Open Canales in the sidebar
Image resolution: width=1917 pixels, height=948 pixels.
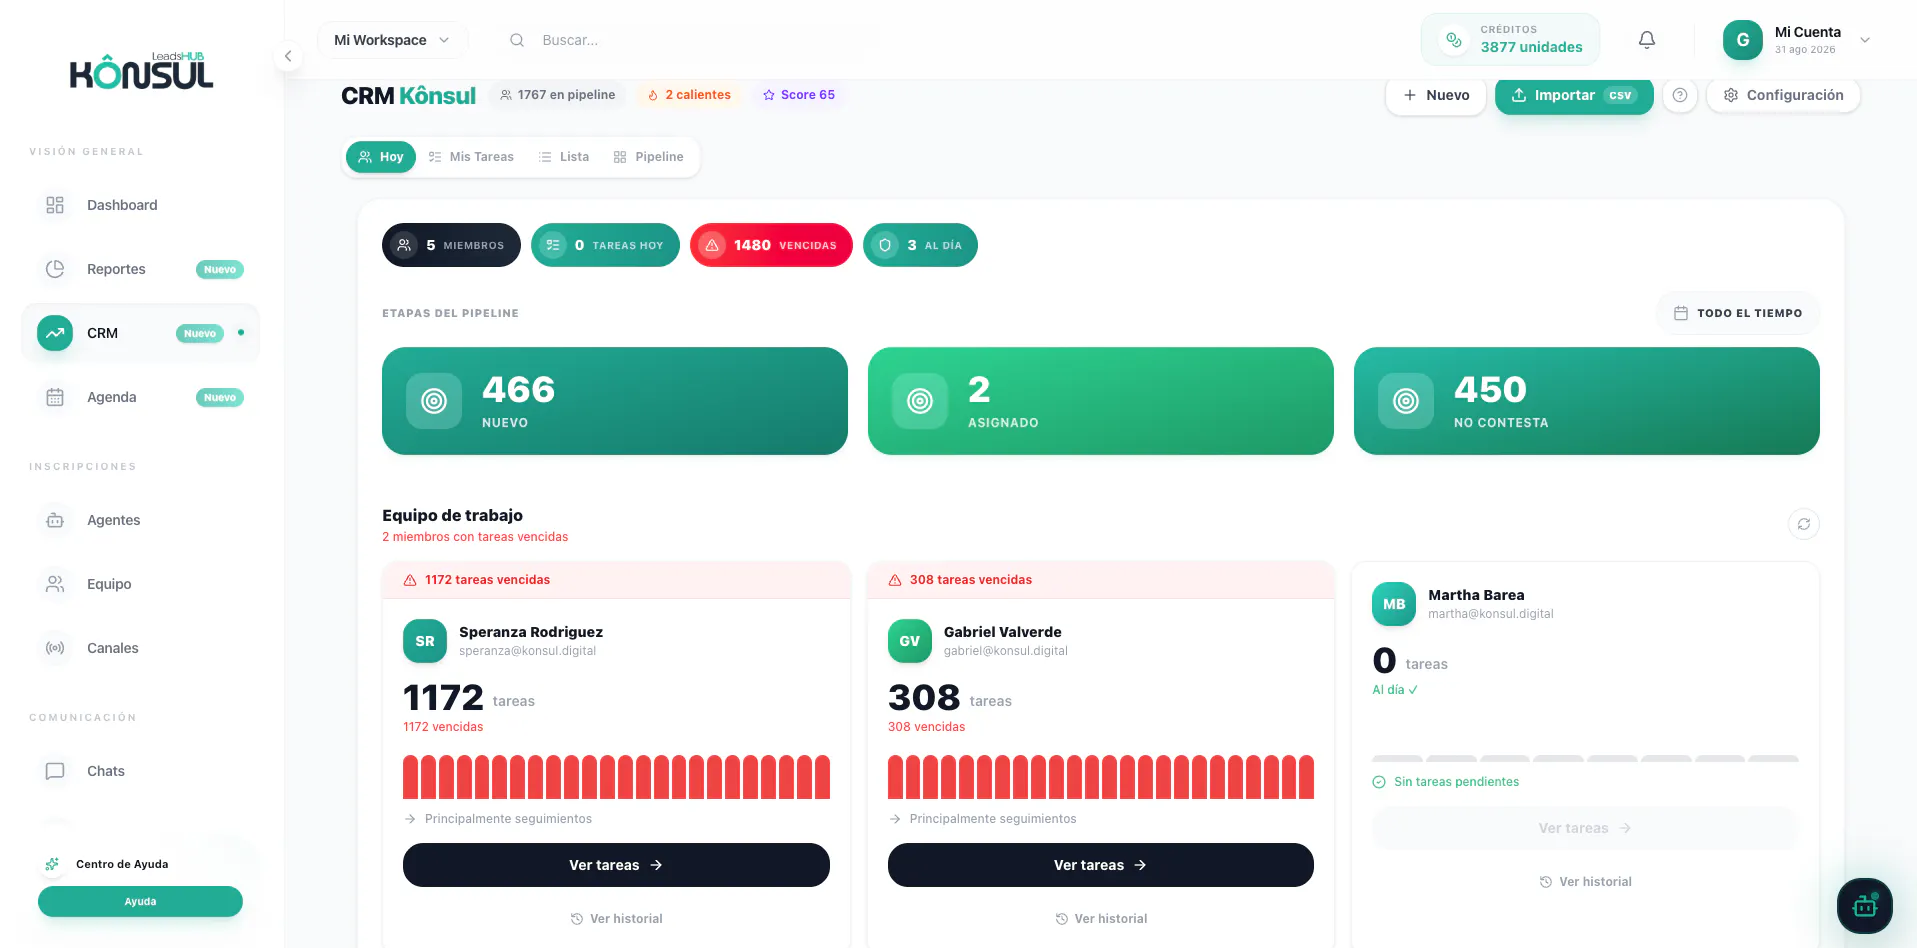[x=141, y=648]
